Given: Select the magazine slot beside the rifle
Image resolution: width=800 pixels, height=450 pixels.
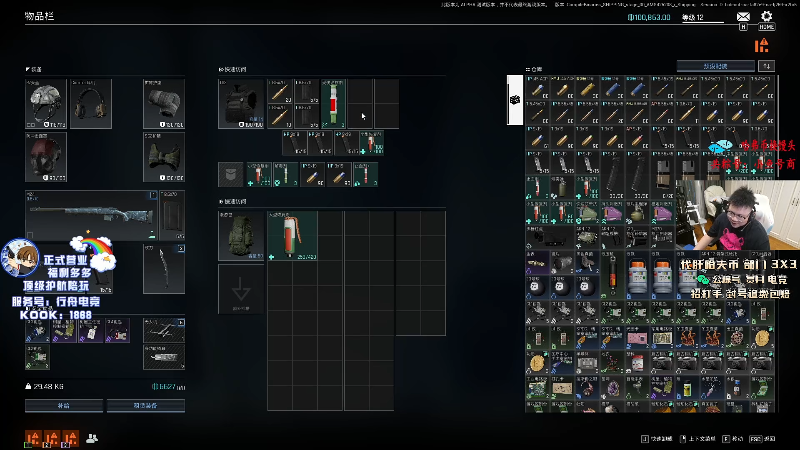Looking at the screenshot, I should [x=172, y=215].
